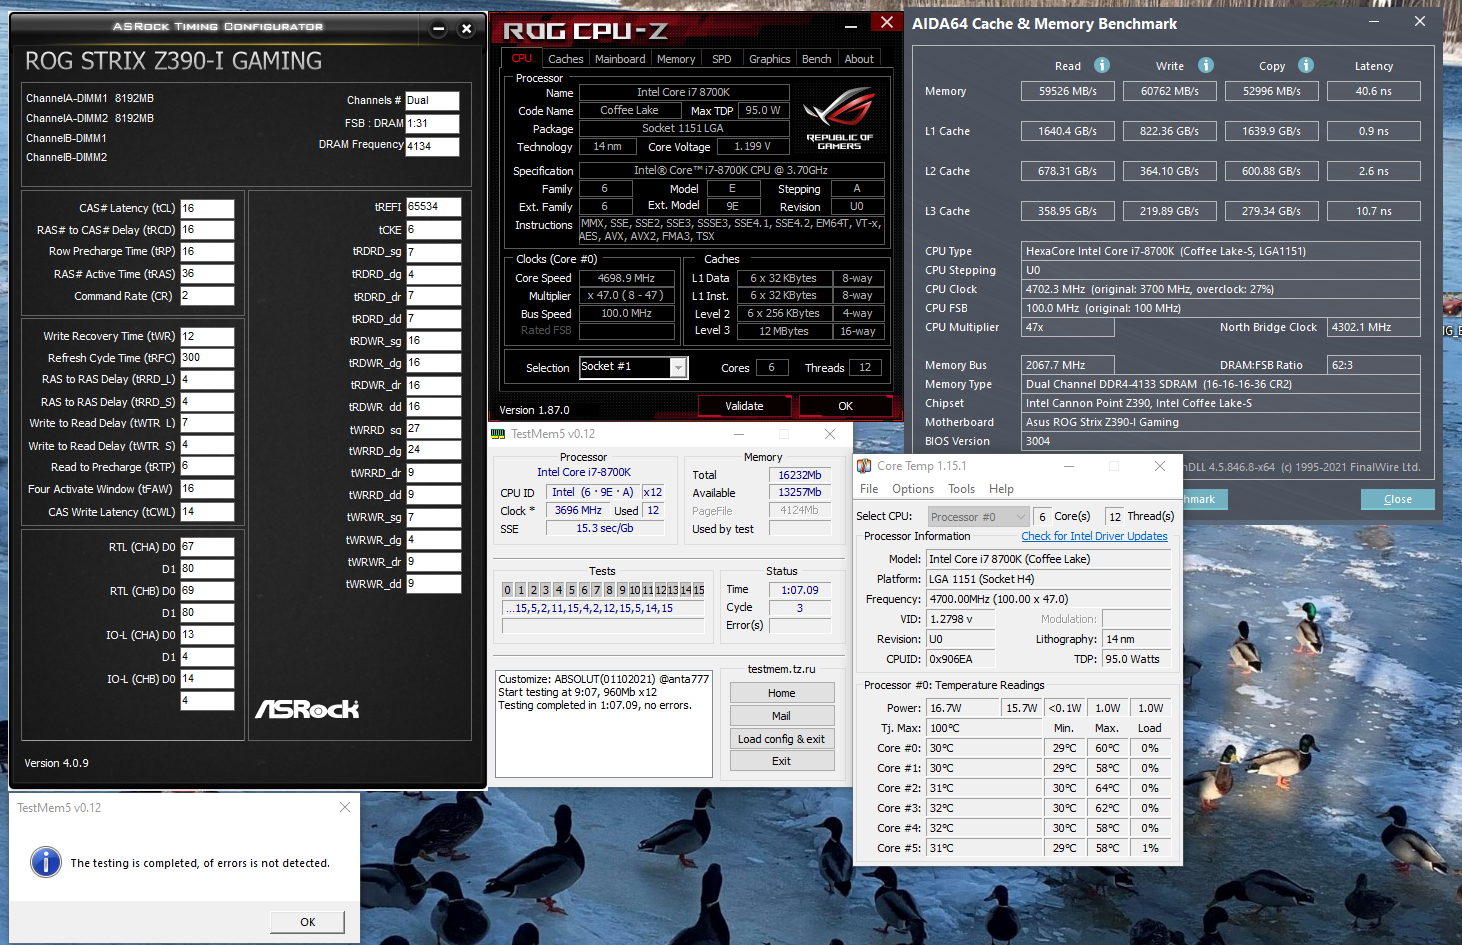Click the Bus Speed value 100.0 MHz in CPU-Z
Image resolution: width=1462 pixels, height=945 pixels.
point(627,313)
